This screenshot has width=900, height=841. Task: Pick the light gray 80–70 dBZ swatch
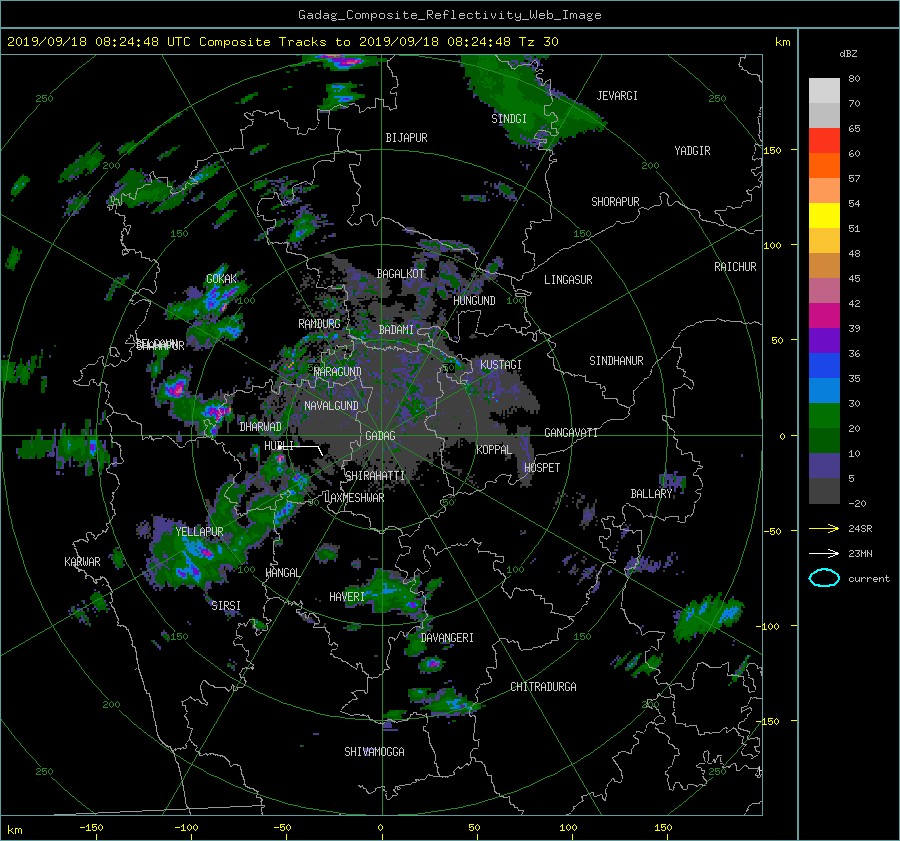point(824,91)
